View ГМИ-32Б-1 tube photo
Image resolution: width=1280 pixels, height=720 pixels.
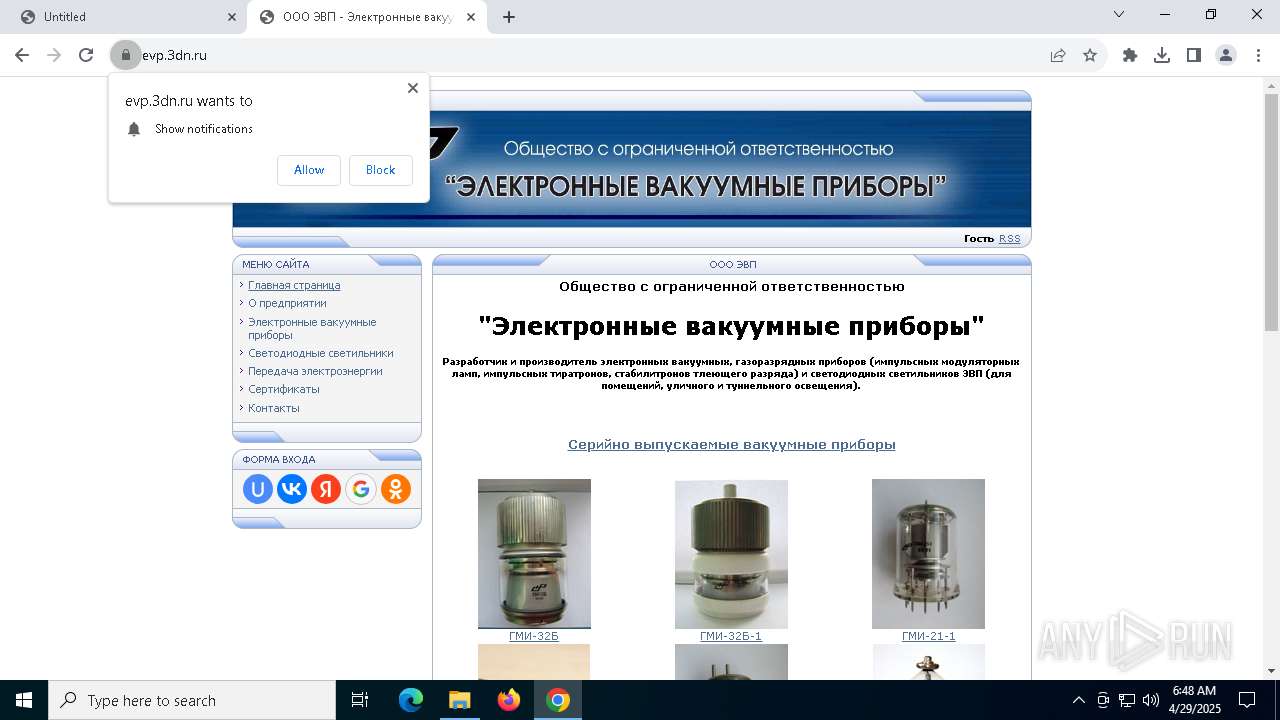731,554
